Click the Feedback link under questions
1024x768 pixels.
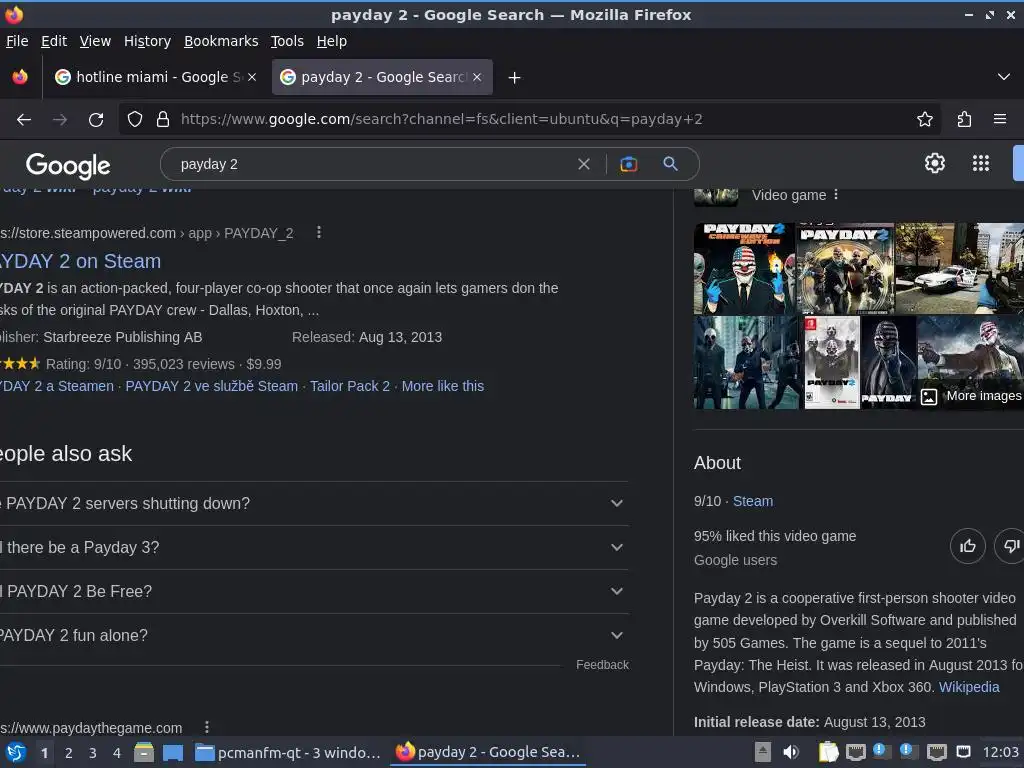click(602, 665)
